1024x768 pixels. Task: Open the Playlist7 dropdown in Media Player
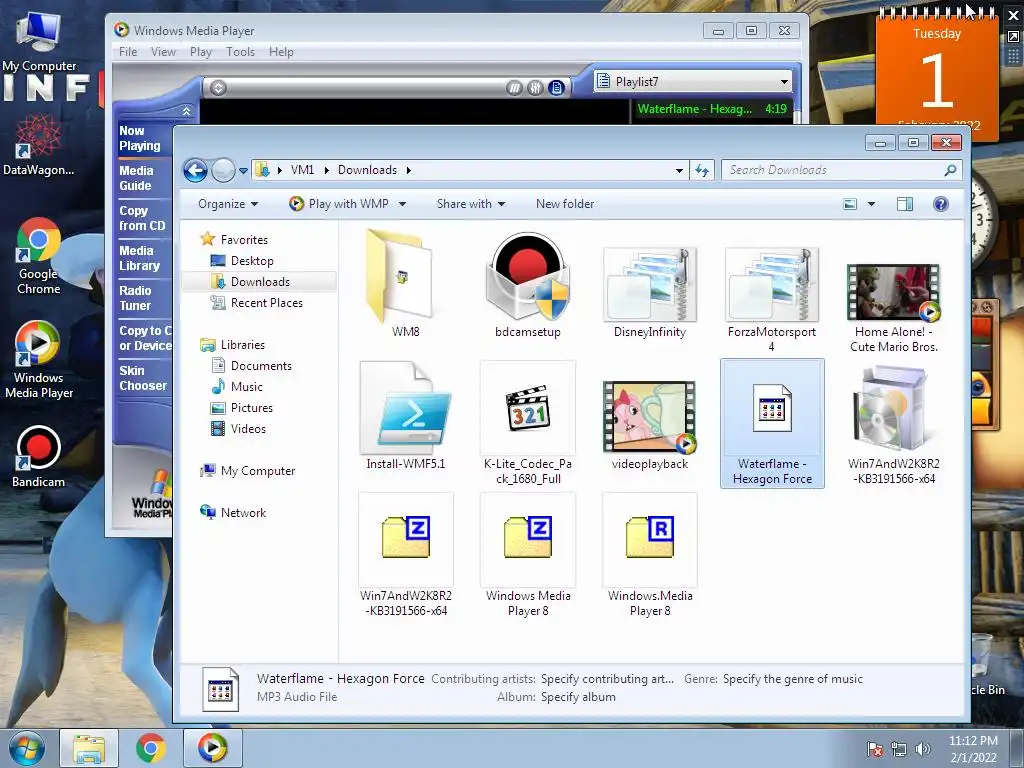(692, 82)
